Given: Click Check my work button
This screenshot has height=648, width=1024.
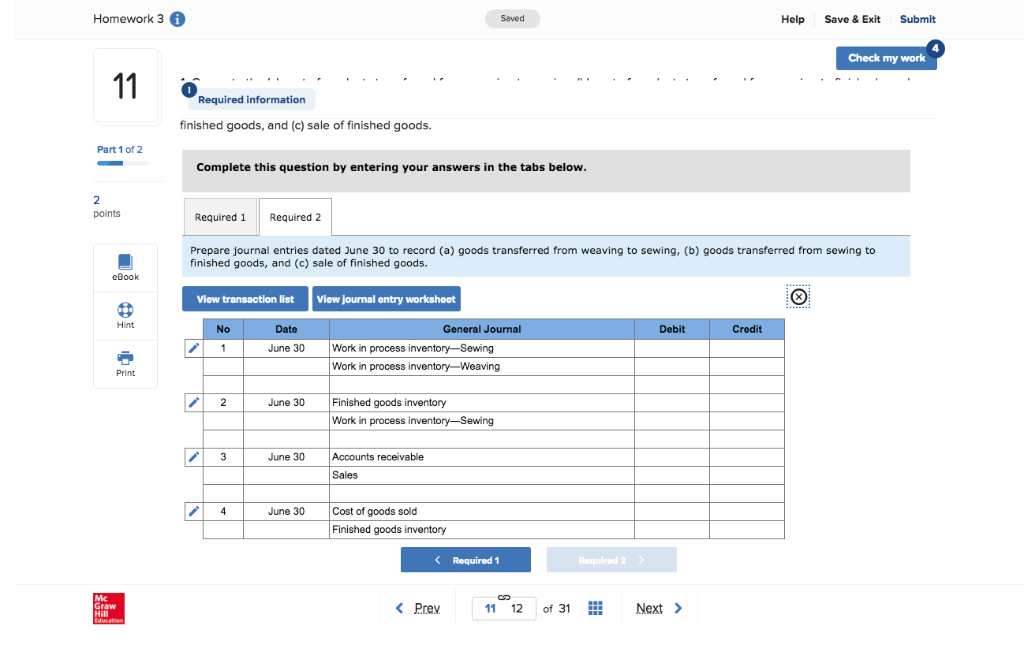Looking at the screenshot, I should pos(886,58).
